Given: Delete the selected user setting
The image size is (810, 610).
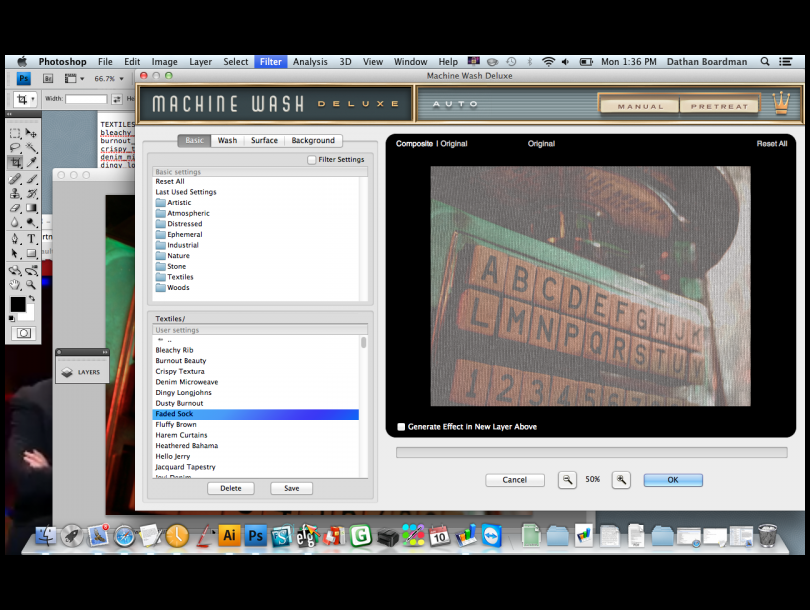Looking at the screenshot, I should point(231,488).
